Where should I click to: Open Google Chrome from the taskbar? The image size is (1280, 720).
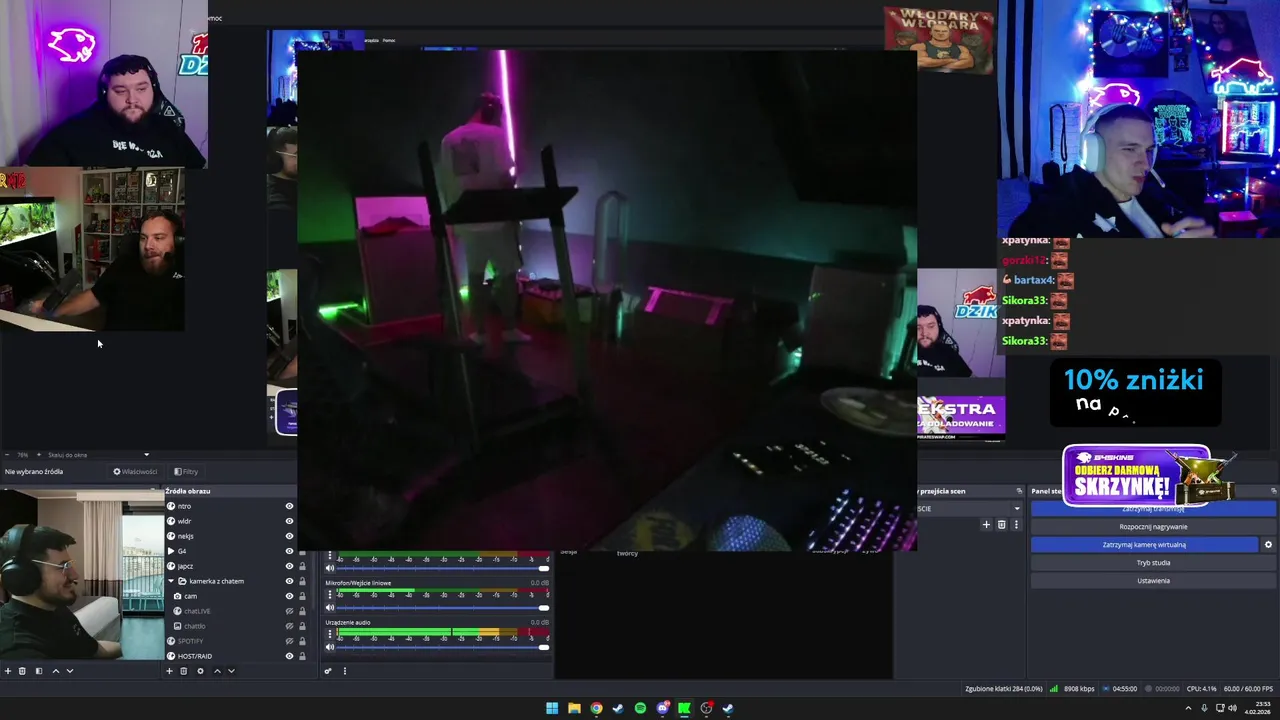(596, 708)
